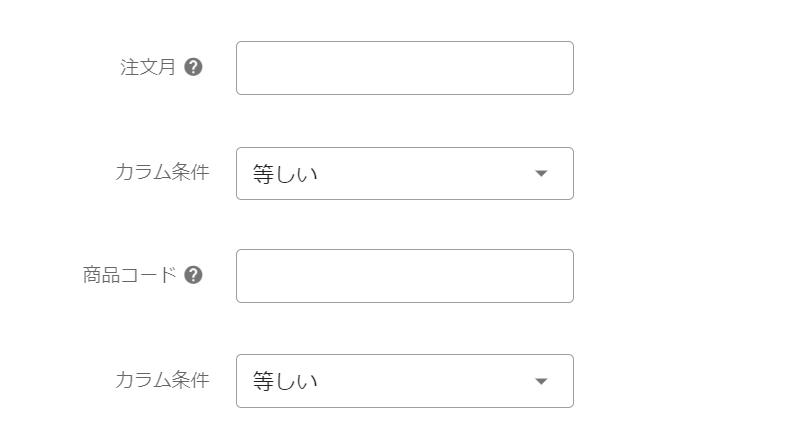Screen dimensions: 798x442
Task: Expand the condition list directly above 商品コード
Action: (404, 174)
